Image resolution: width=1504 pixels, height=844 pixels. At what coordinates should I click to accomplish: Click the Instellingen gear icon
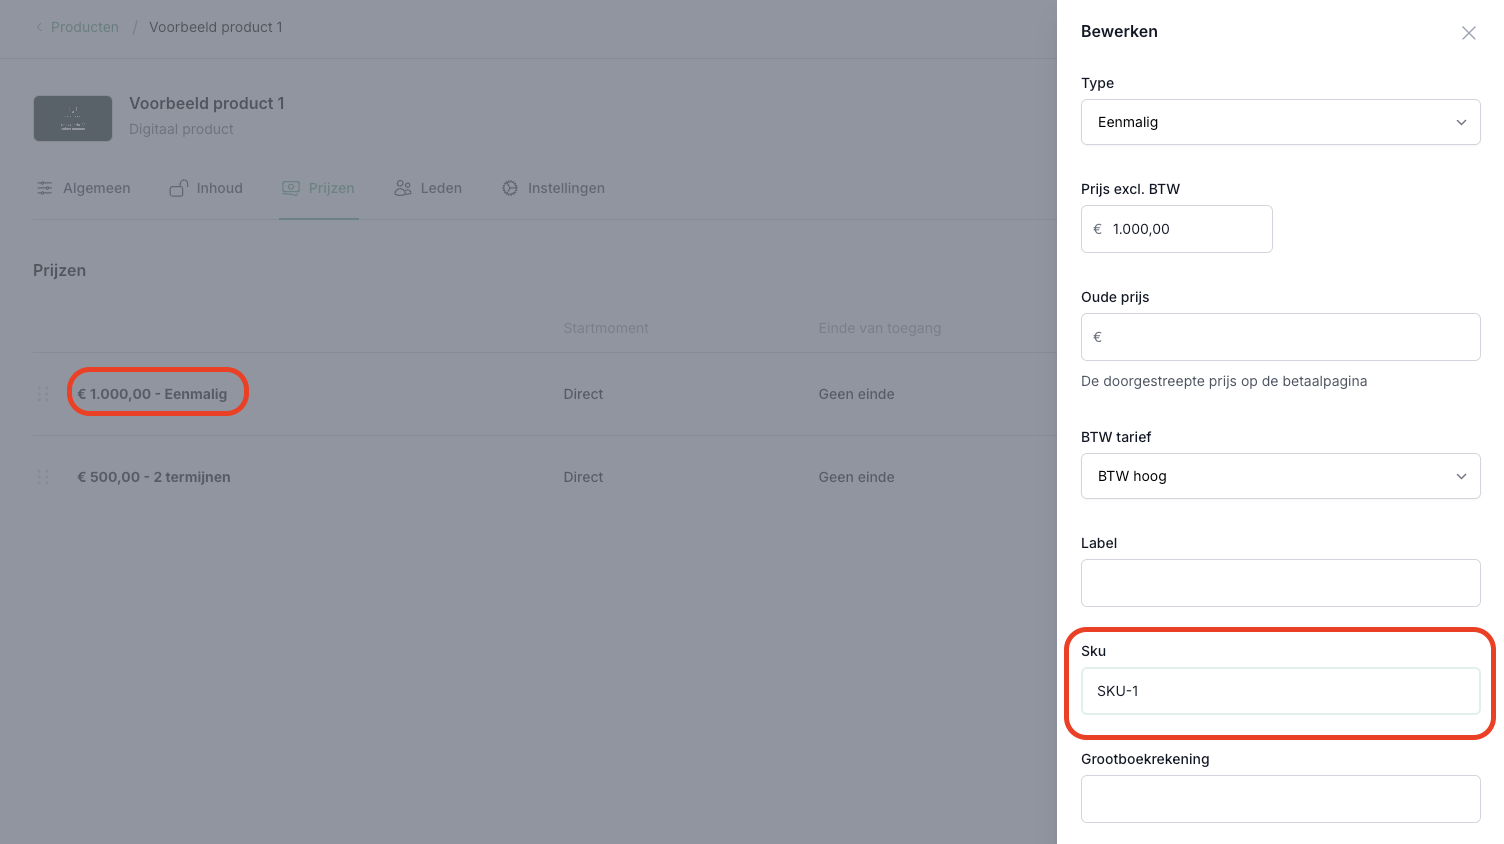coord(510,188)
